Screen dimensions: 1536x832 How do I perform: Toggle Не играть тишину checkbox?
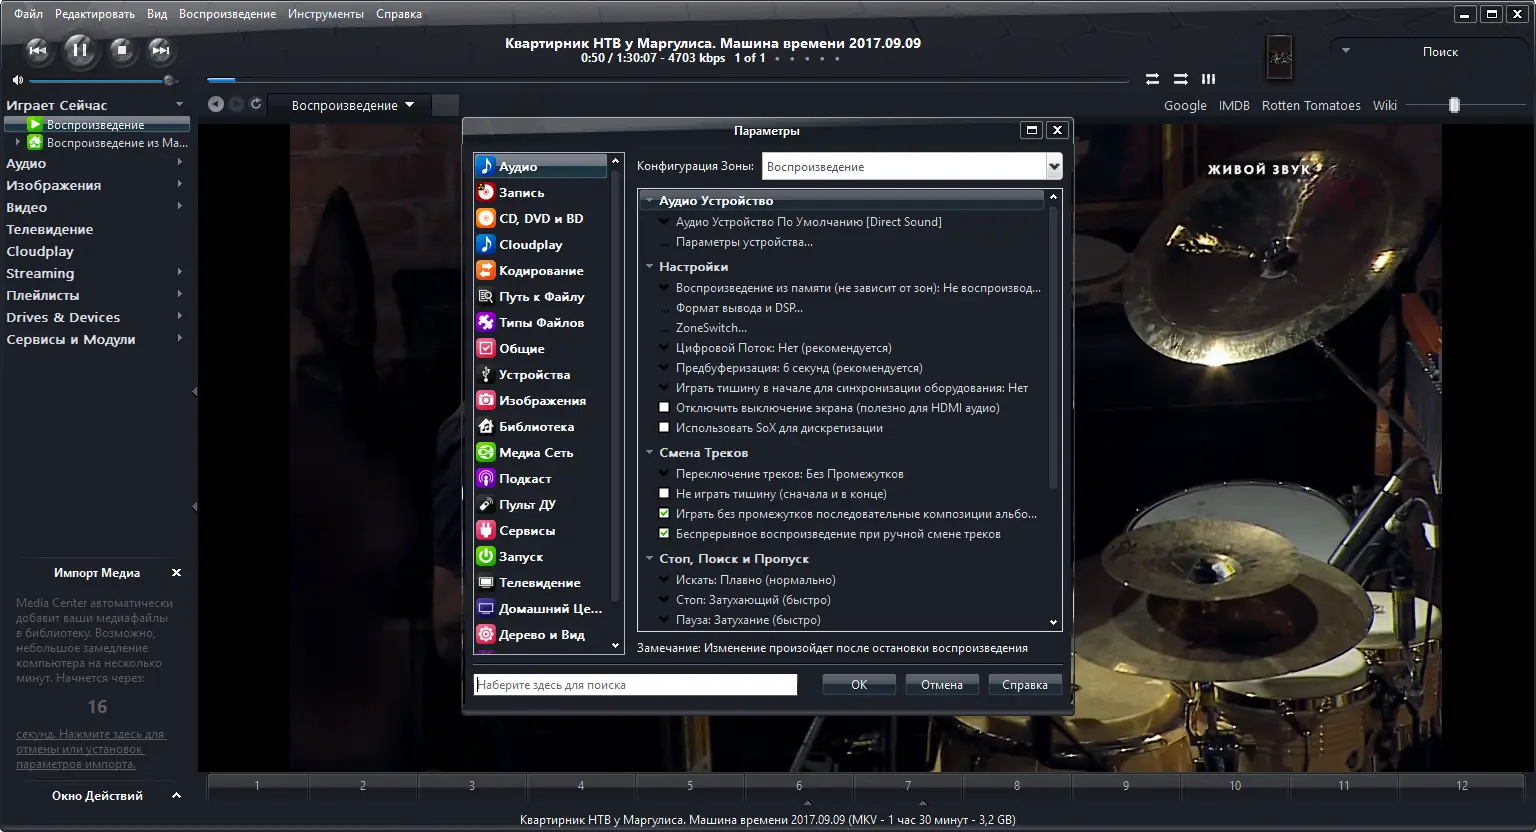[x=664, y=494]
